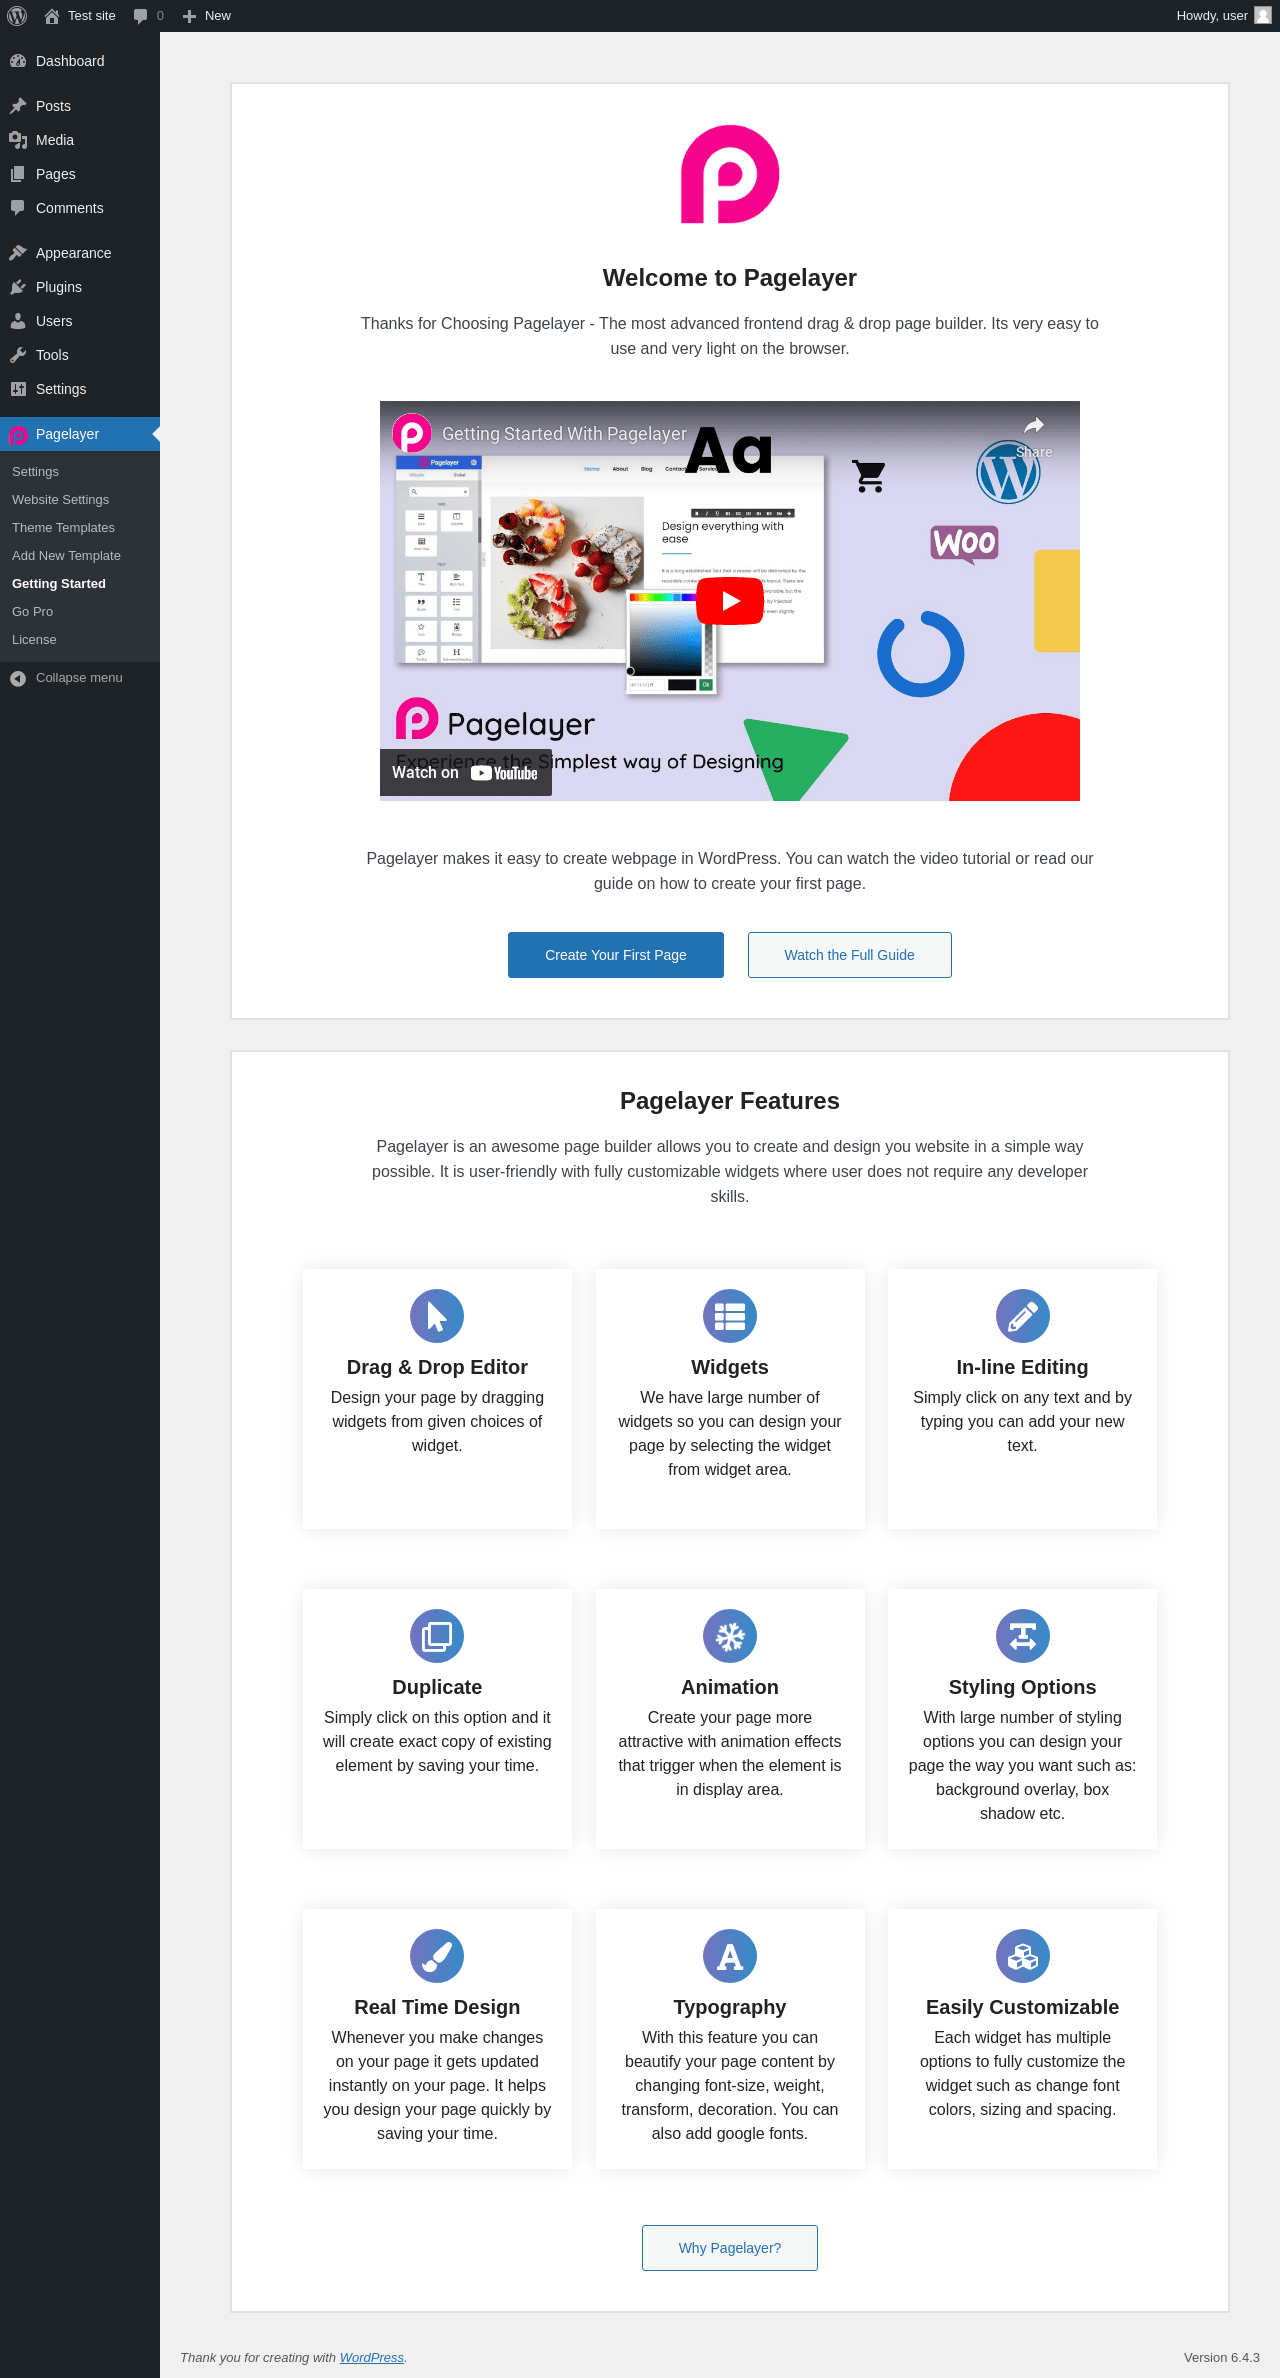Click the Typography letter A icon

[730, 1956]
